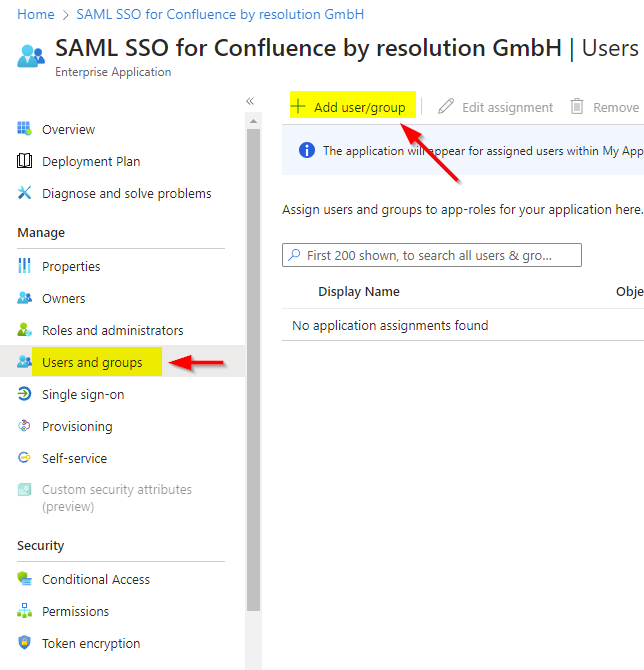Open the Self-service settings
644x670 pixels.
74,458
